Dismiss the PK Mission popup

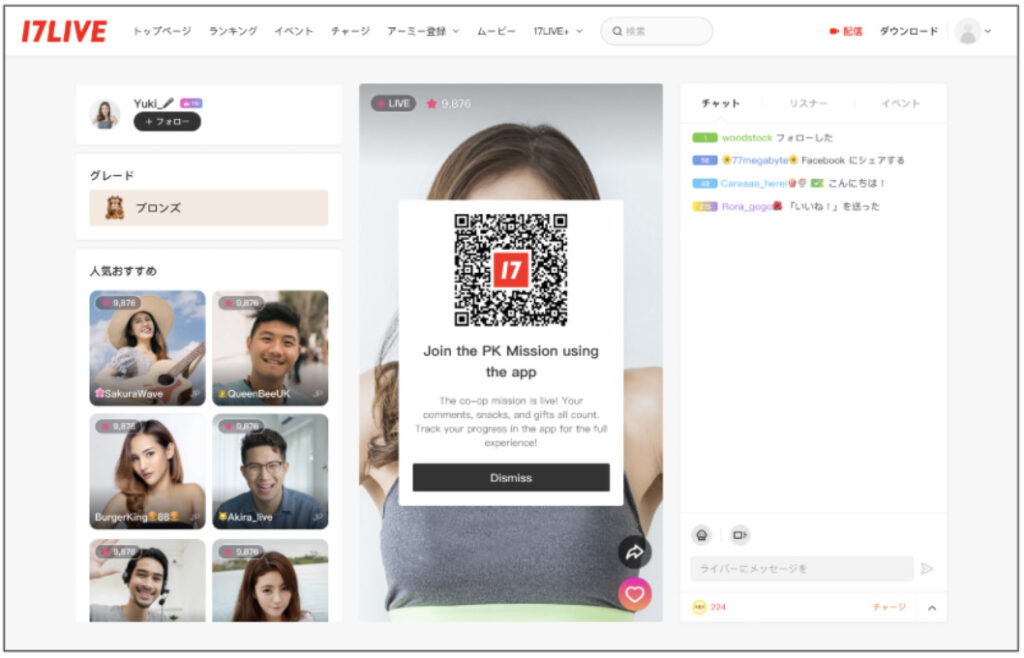coord(511,477)
